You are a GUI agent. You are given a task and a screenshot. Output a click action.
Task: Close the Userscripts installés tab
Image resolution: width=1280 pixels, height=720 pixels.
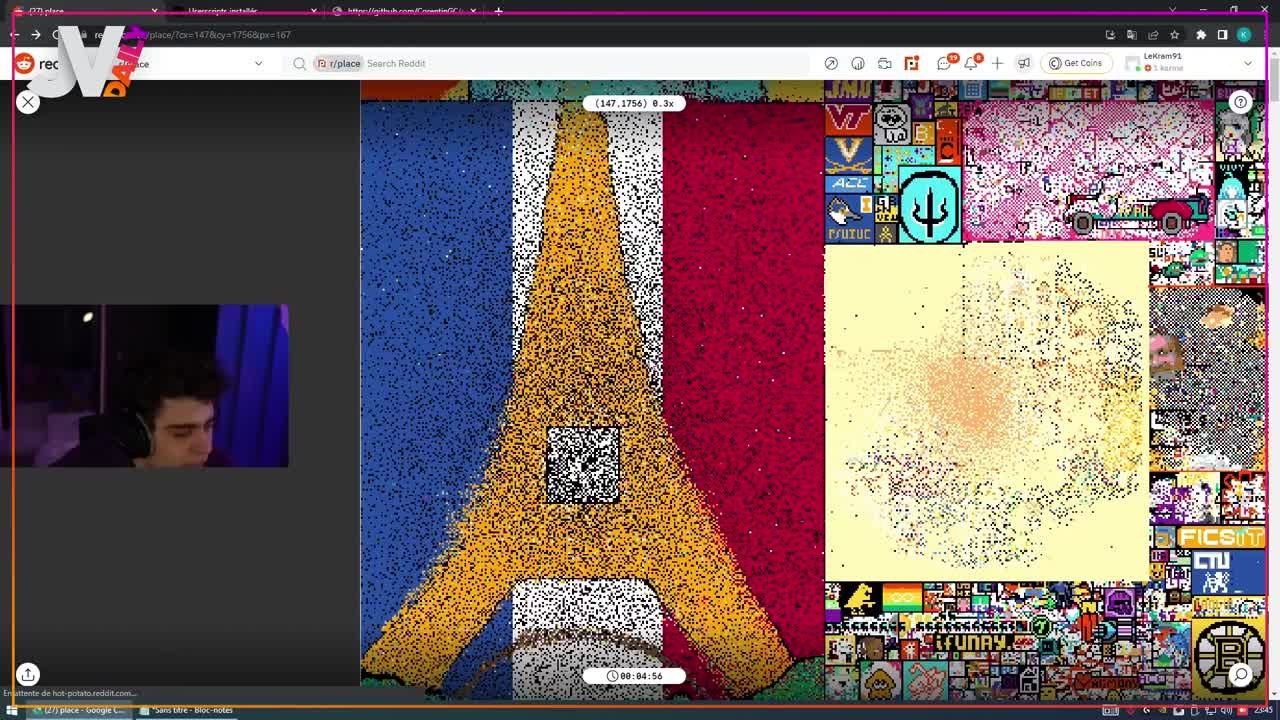[x=313, y=11]
